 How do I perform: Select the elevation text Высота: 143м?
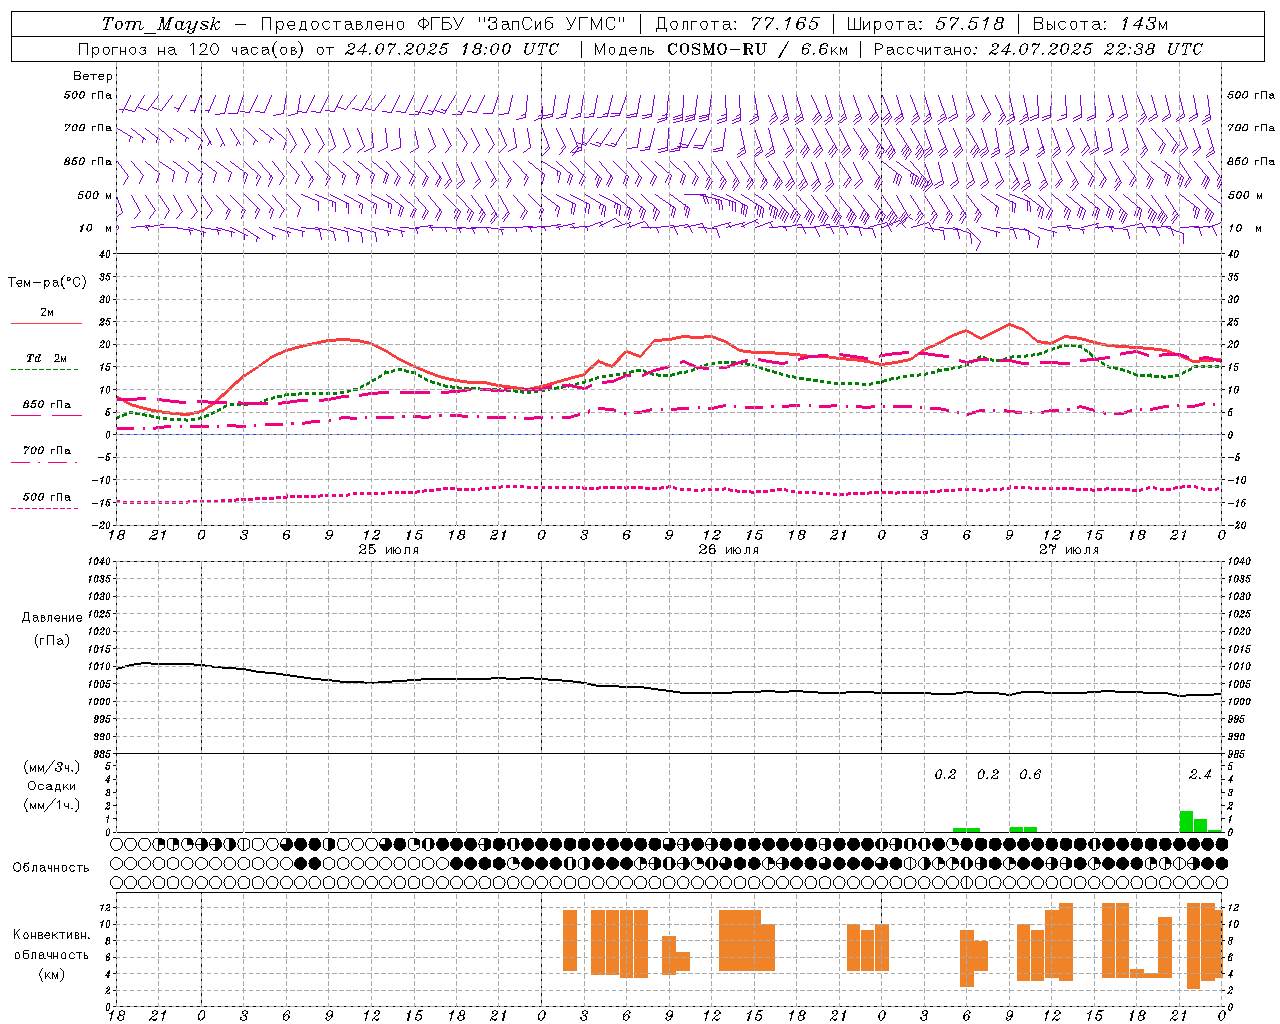(x=1100, y=24)
